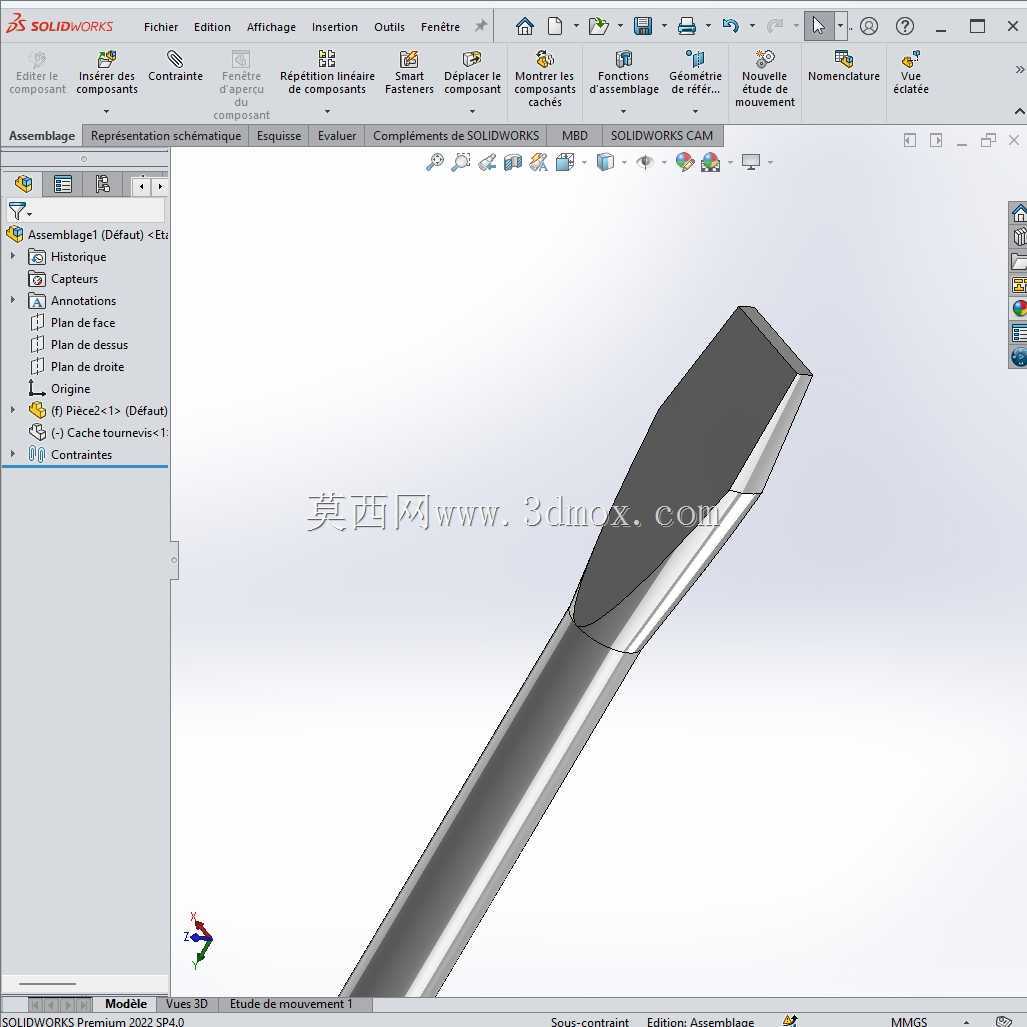Create a Vue éclatée
This screenshot has width=1027, height=1027.
coord(910,73)
